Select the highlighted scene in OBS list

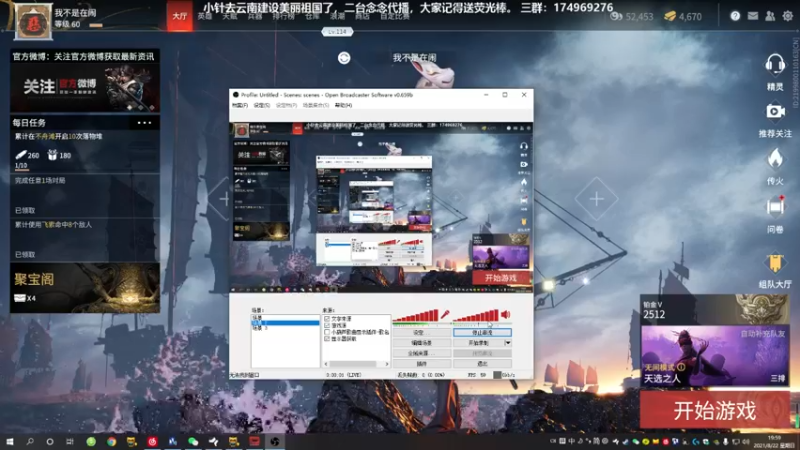[x=285, y=323]
